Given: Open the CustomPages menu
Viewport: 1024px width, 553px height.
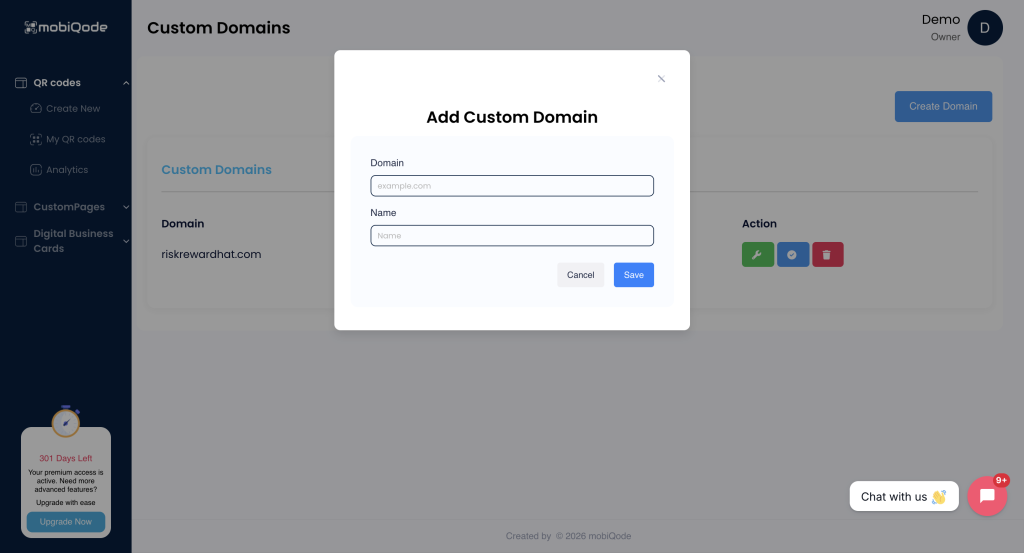Looking at the screenshot, I should point(69,207).
